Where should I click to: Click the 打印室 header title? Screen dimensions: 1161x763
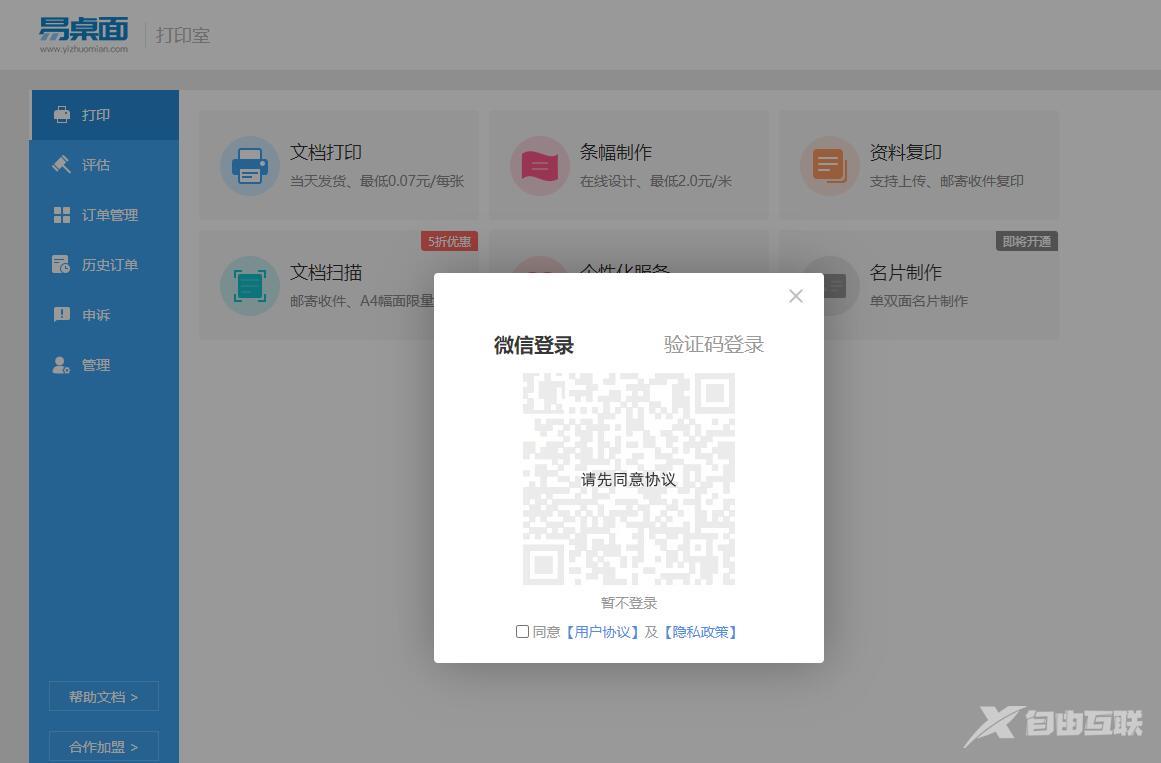(183, 36)
